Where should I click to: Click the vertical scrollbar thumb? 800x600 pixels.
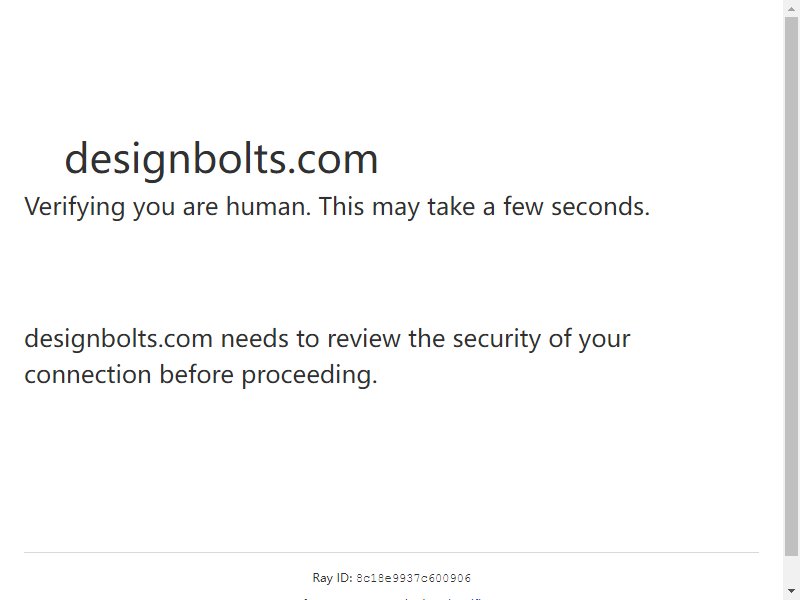[x=791, y=286]
